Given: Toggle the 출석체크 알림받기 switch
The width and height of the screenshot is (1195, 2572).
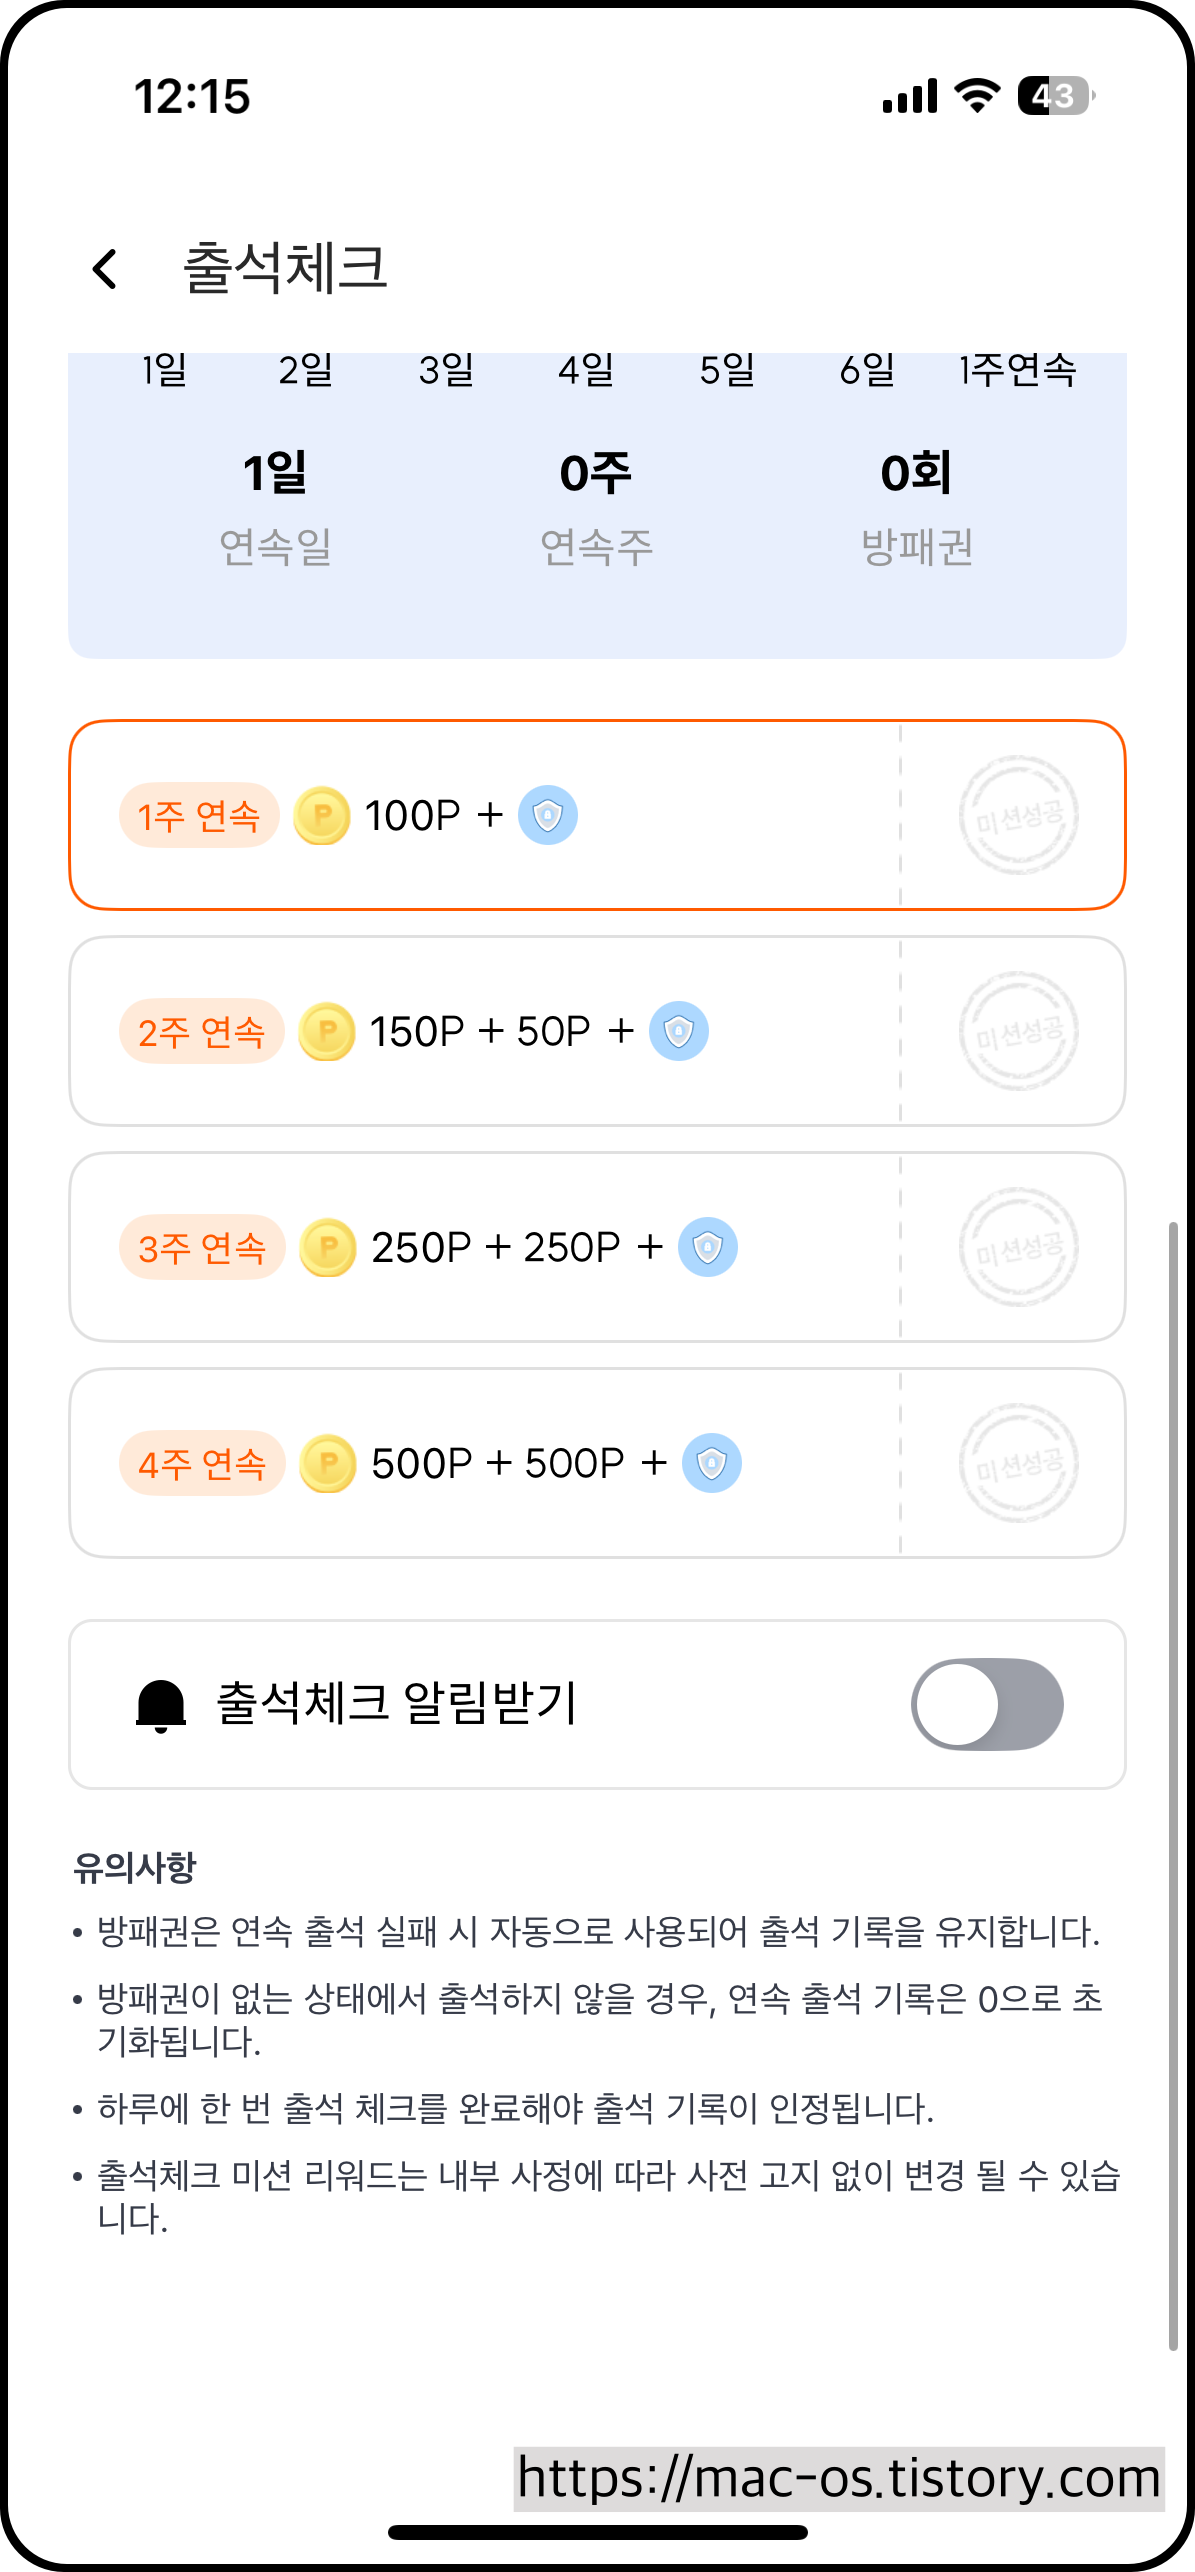Looking at the screenshot, I should 987,1705.
